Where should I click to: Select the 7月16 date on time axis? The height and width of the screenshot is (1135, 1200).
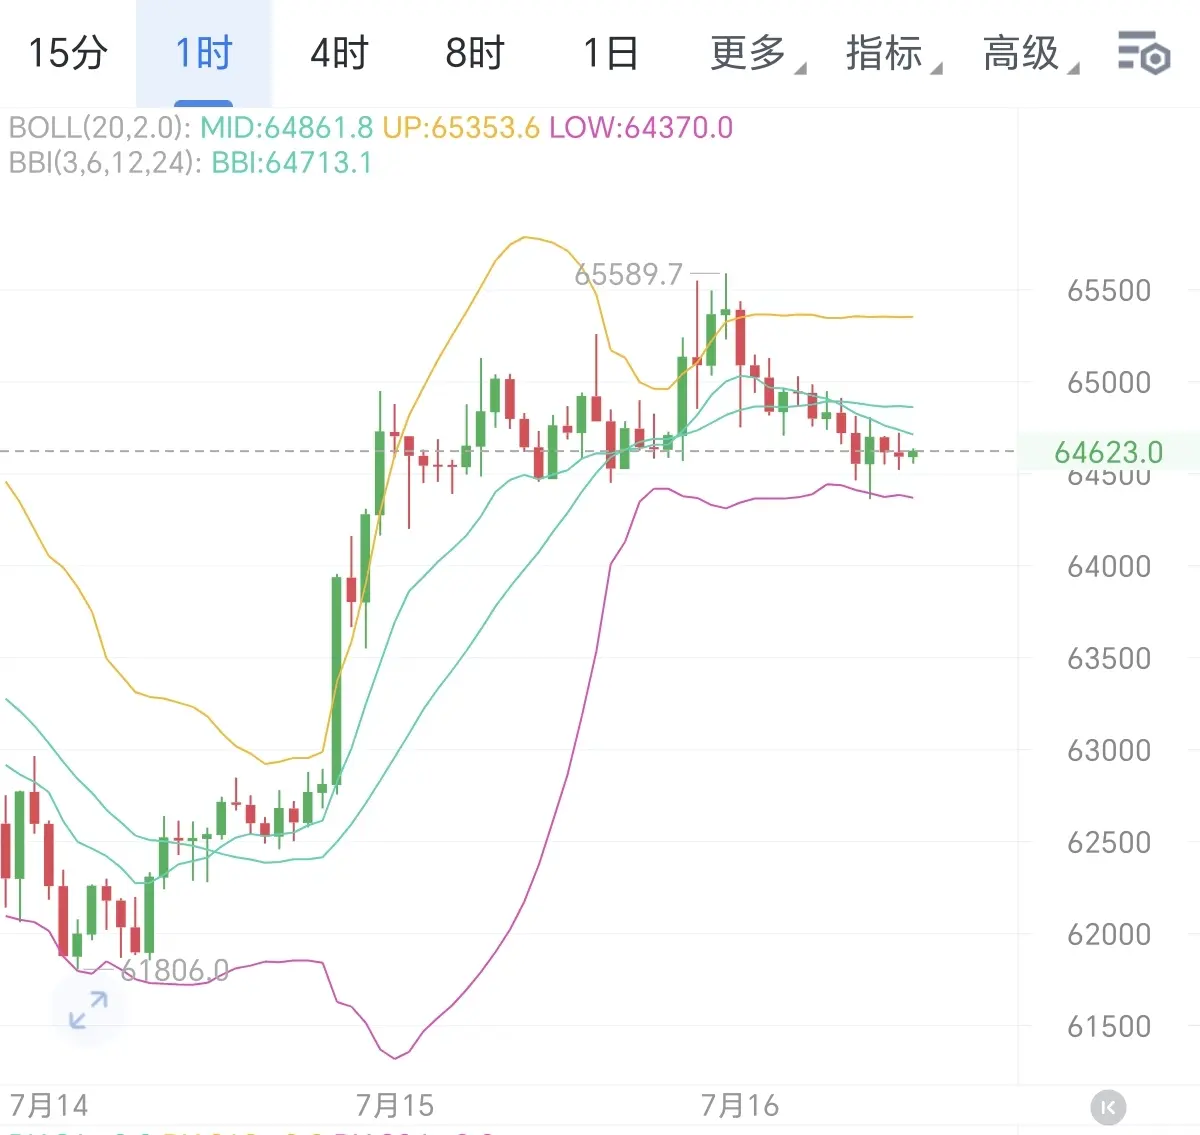tap(740, 1106)
